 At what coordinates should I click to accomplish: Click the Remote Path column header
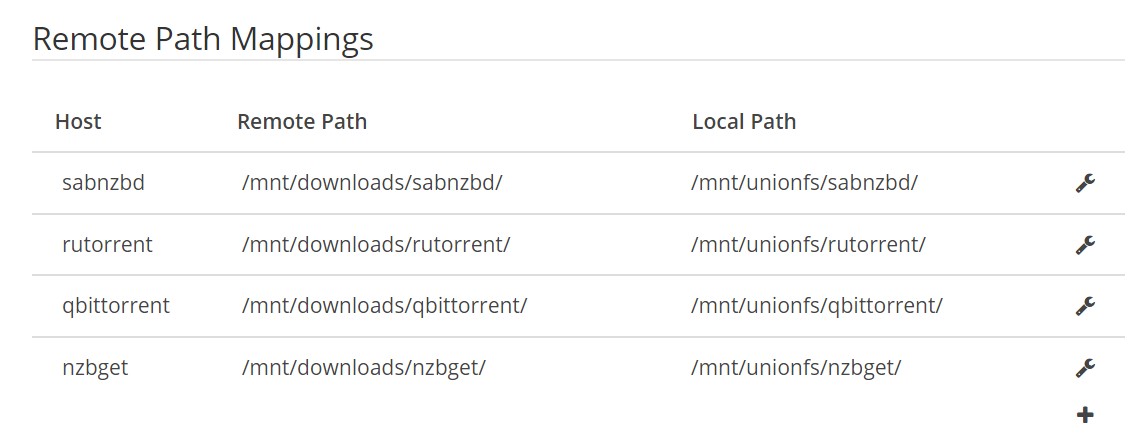point(302,122)
